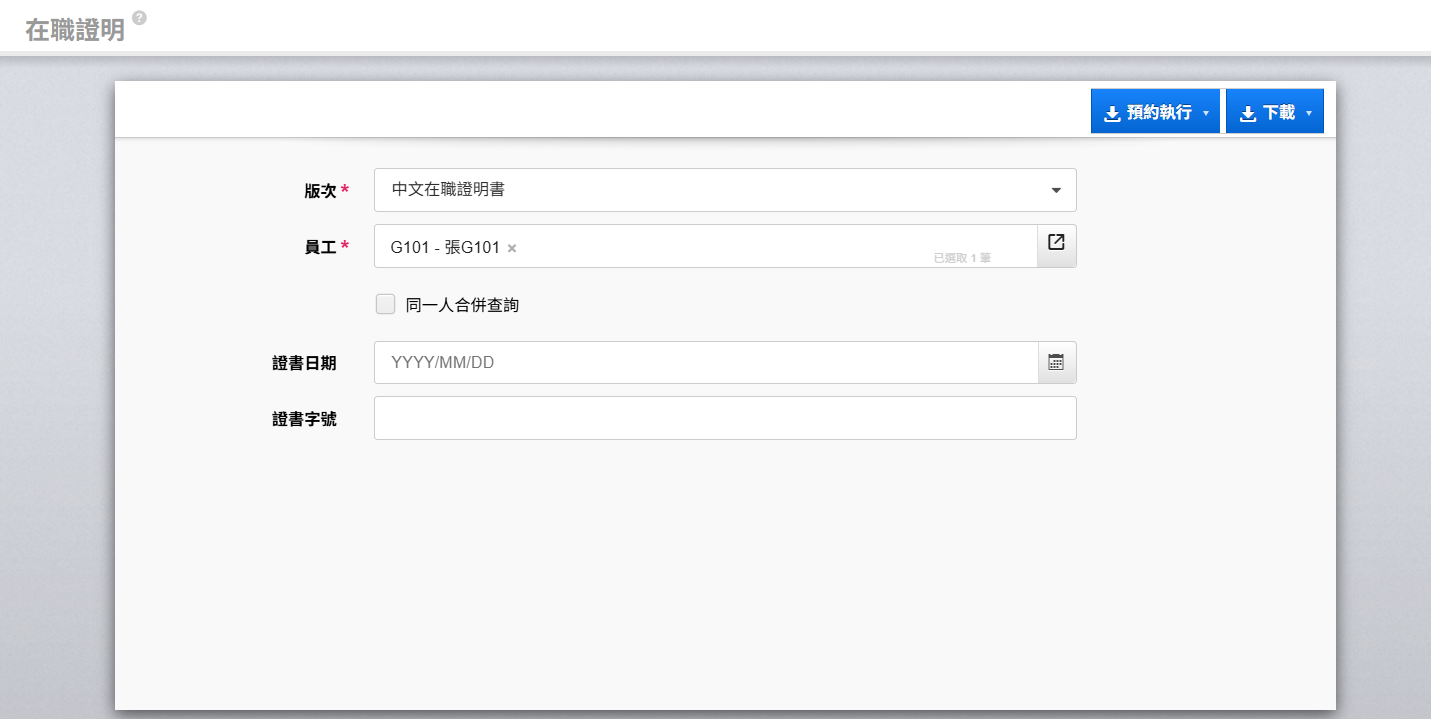Open the 版次 dropdown arrow

pyautogui.click(x=1056, y=190)
